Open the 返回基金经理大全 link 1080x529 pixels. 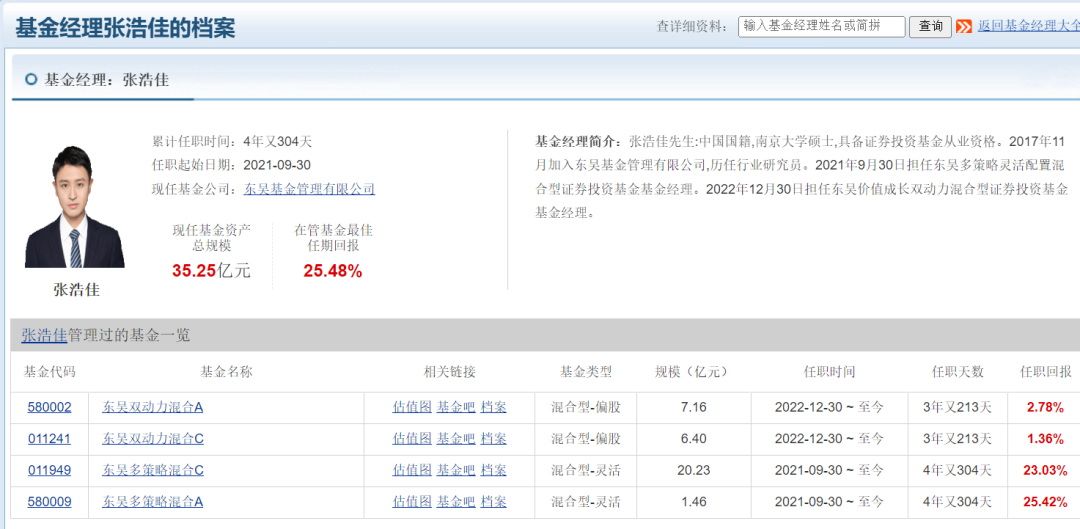(x=1028, y=27)
